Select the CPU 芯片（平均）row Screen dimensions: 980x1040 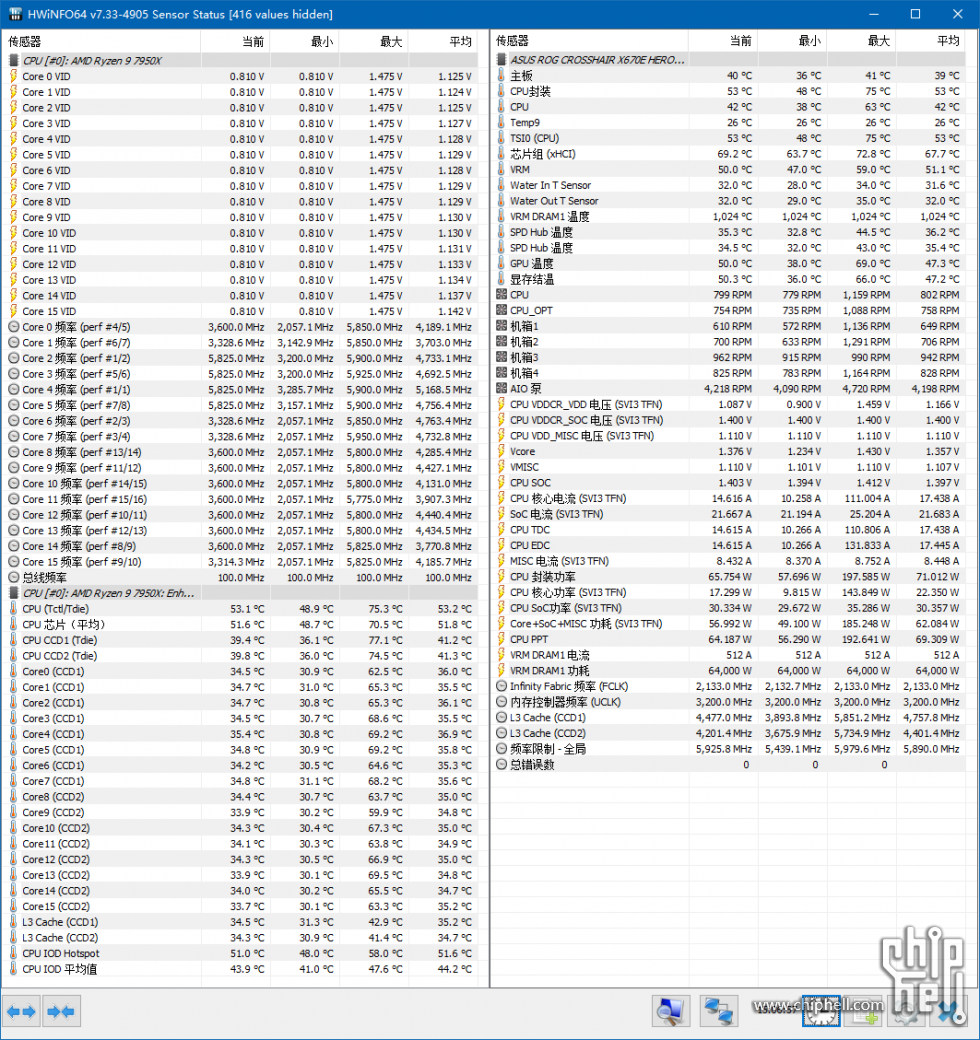pos(240,625)
